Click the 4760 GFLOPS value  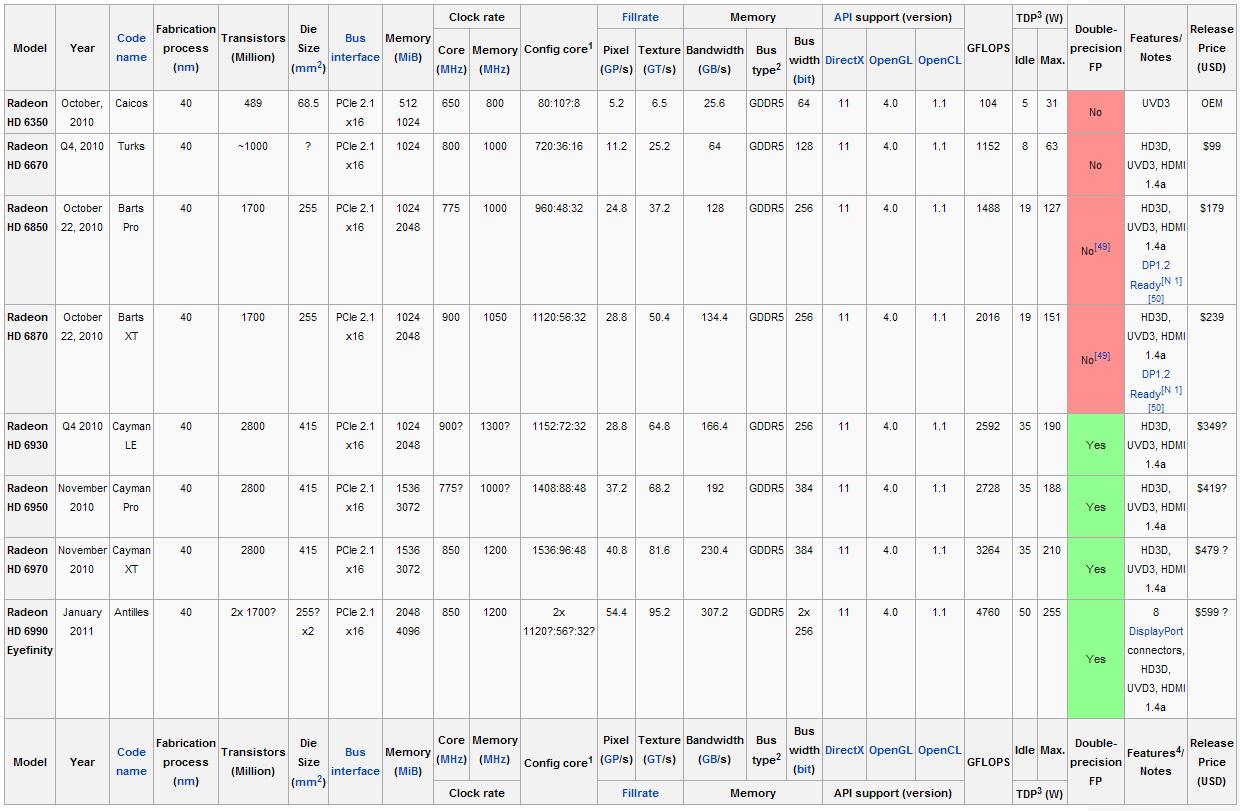(987, 612)
